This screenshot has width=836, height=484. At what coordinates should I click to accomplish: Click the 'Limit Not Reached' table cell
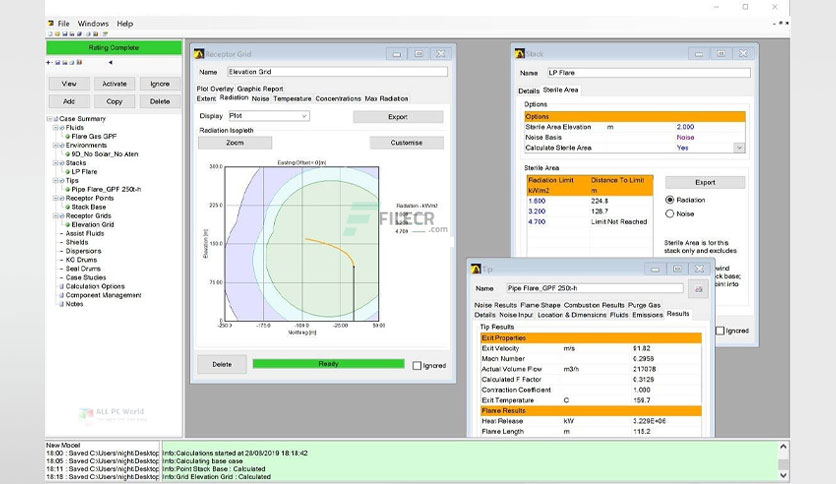coord(618,221)
